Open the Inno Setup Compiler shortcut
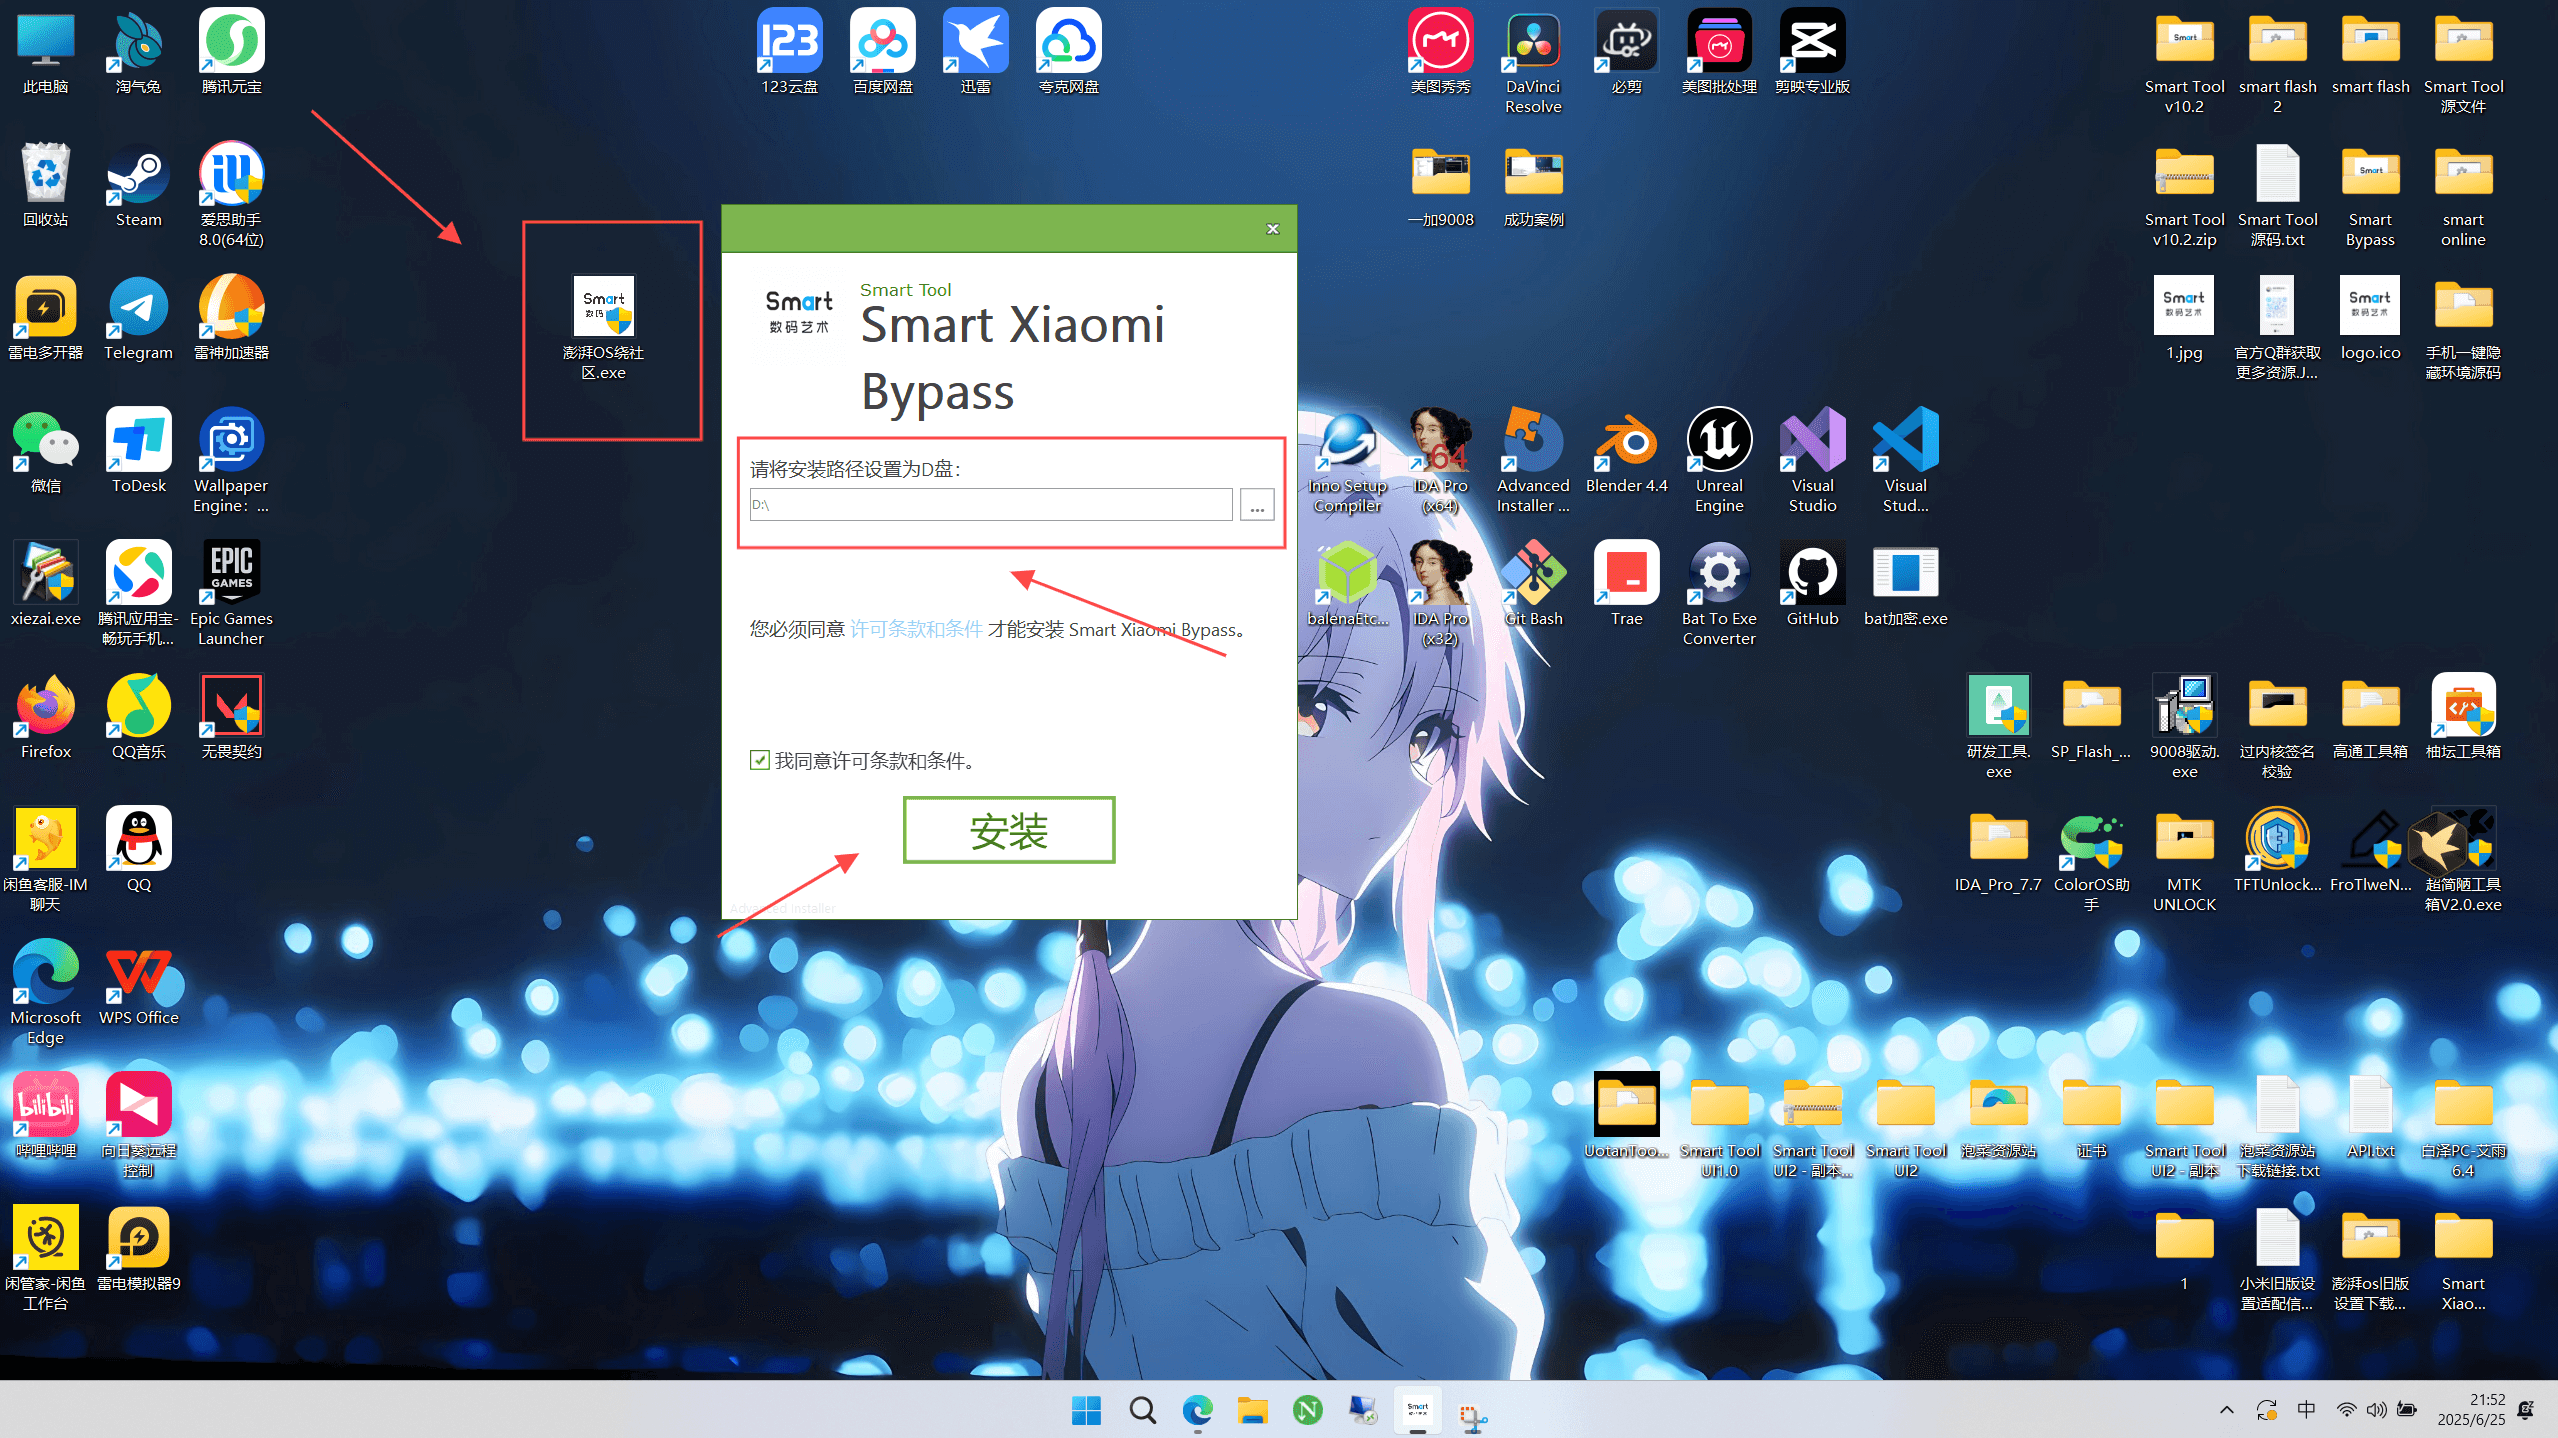 [1347, 462]
